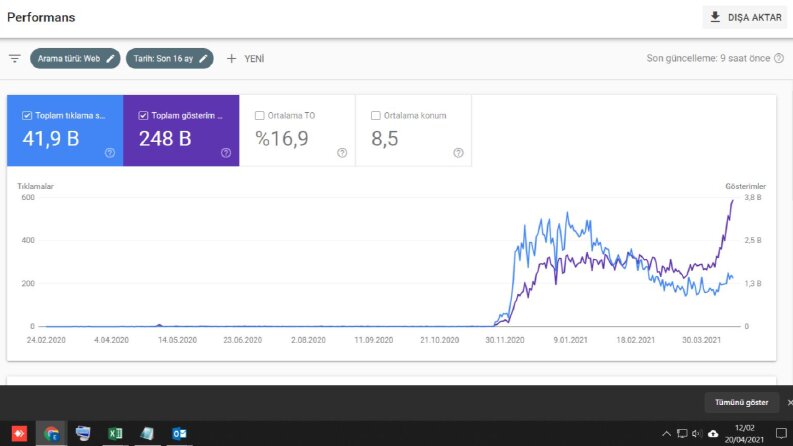Image resolution: width=793 pixels, height=446 pixels.
Task: Click the Tıklamalar axis title
Action: click(35, 186)
